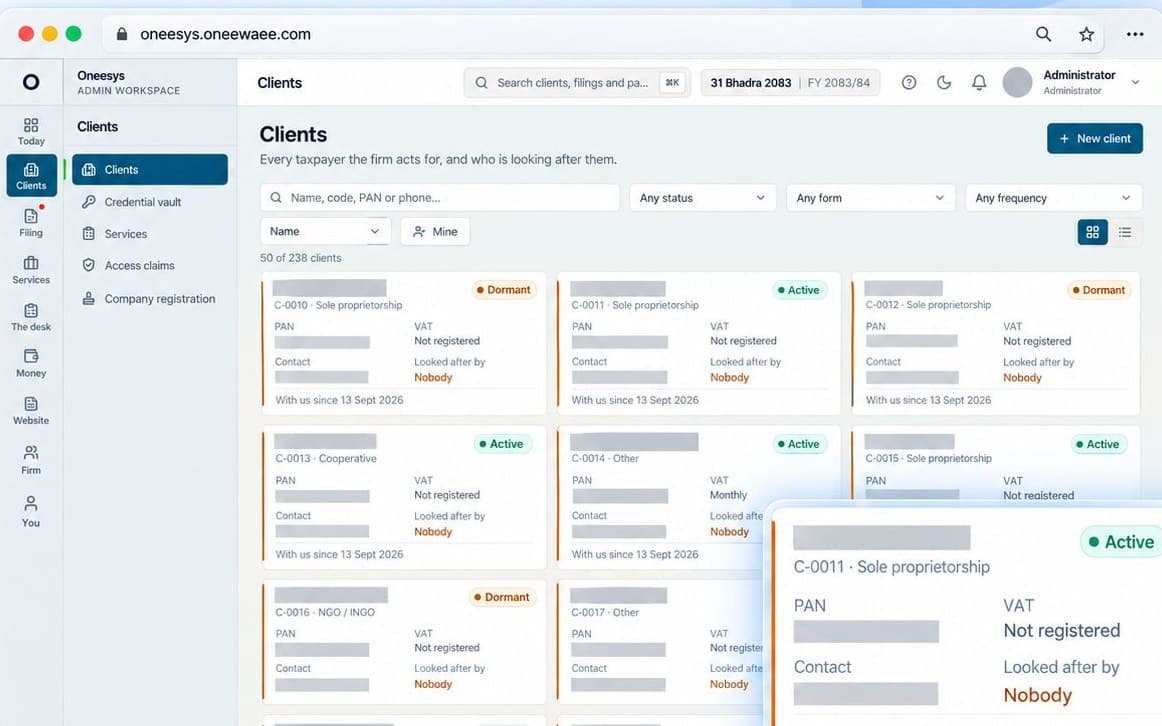Open the Name sort dropdown
This screenshot has height=726, width=1162.
click(x=325, y=231)
